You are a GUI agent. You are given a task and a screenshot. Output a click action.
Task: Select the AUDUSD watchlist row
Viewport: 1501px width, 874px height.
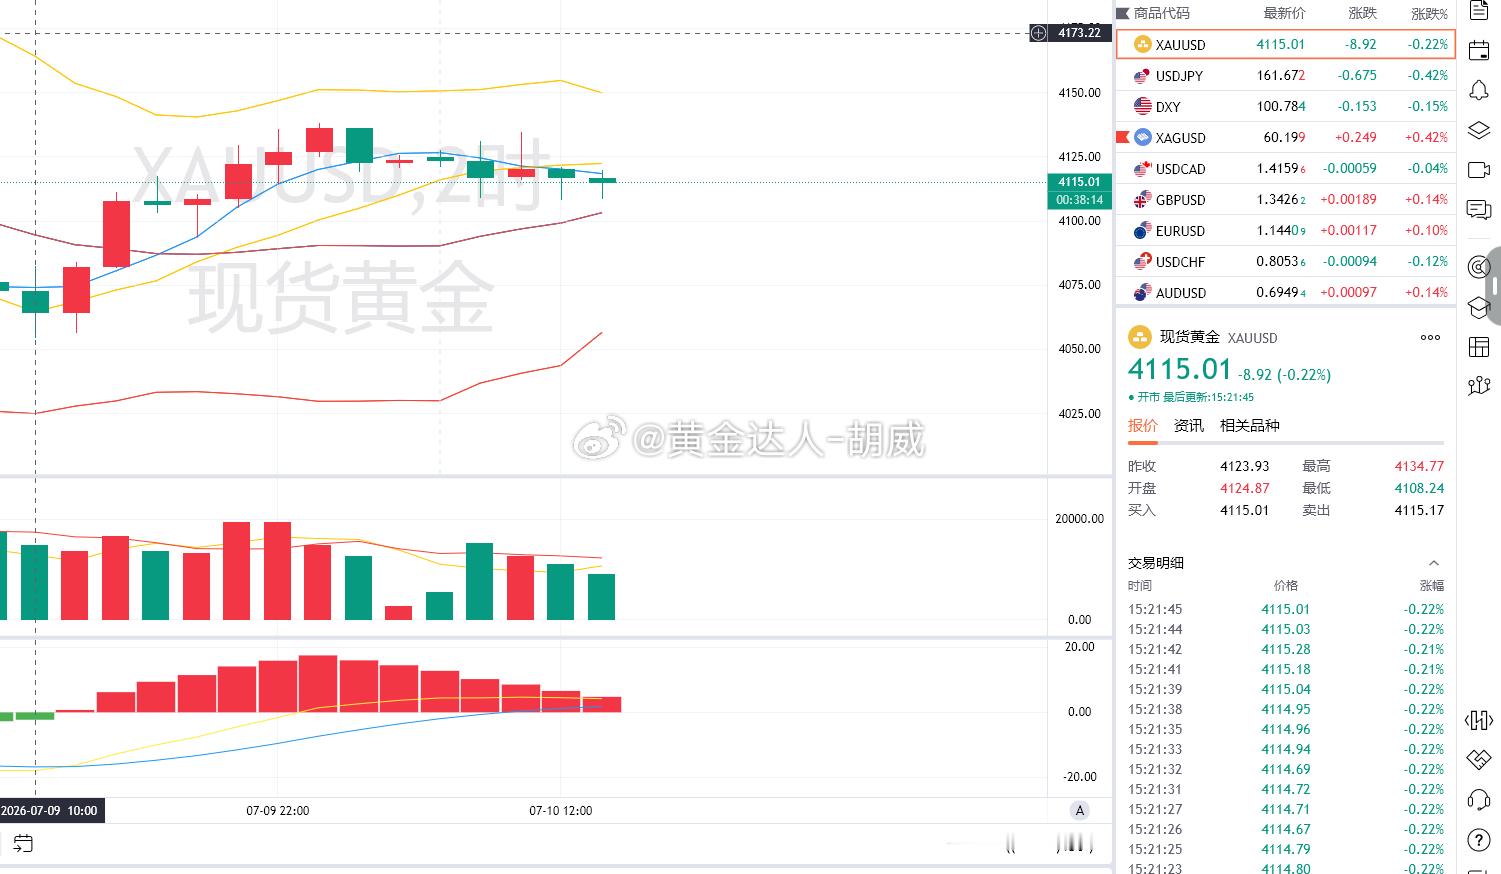(x=1285, y=292)
